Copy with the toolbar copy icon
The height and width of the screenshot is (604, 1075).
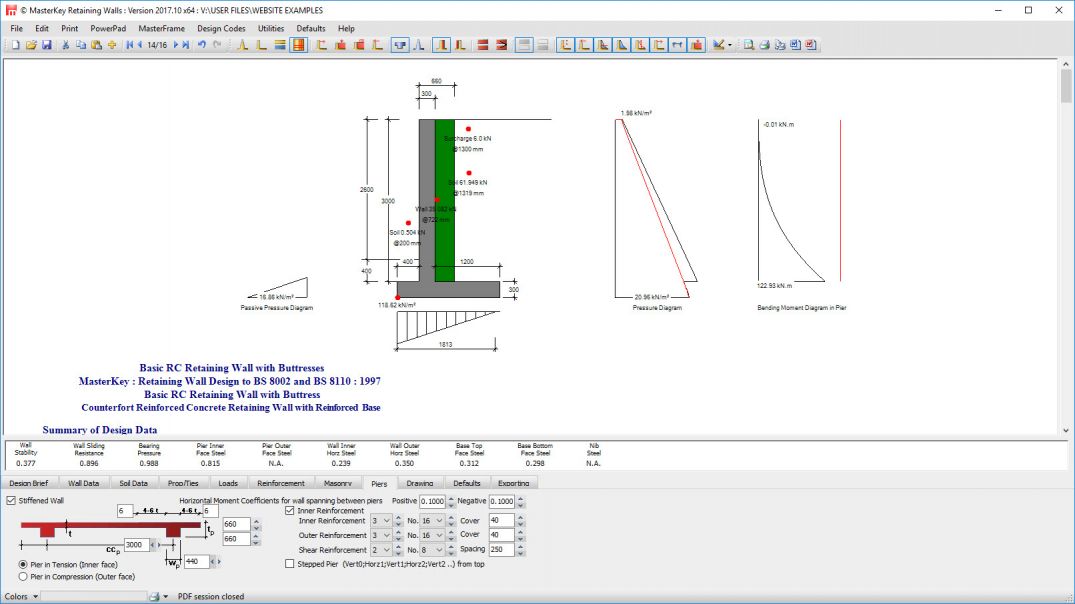pyautogui.click(x=81, y=45)
